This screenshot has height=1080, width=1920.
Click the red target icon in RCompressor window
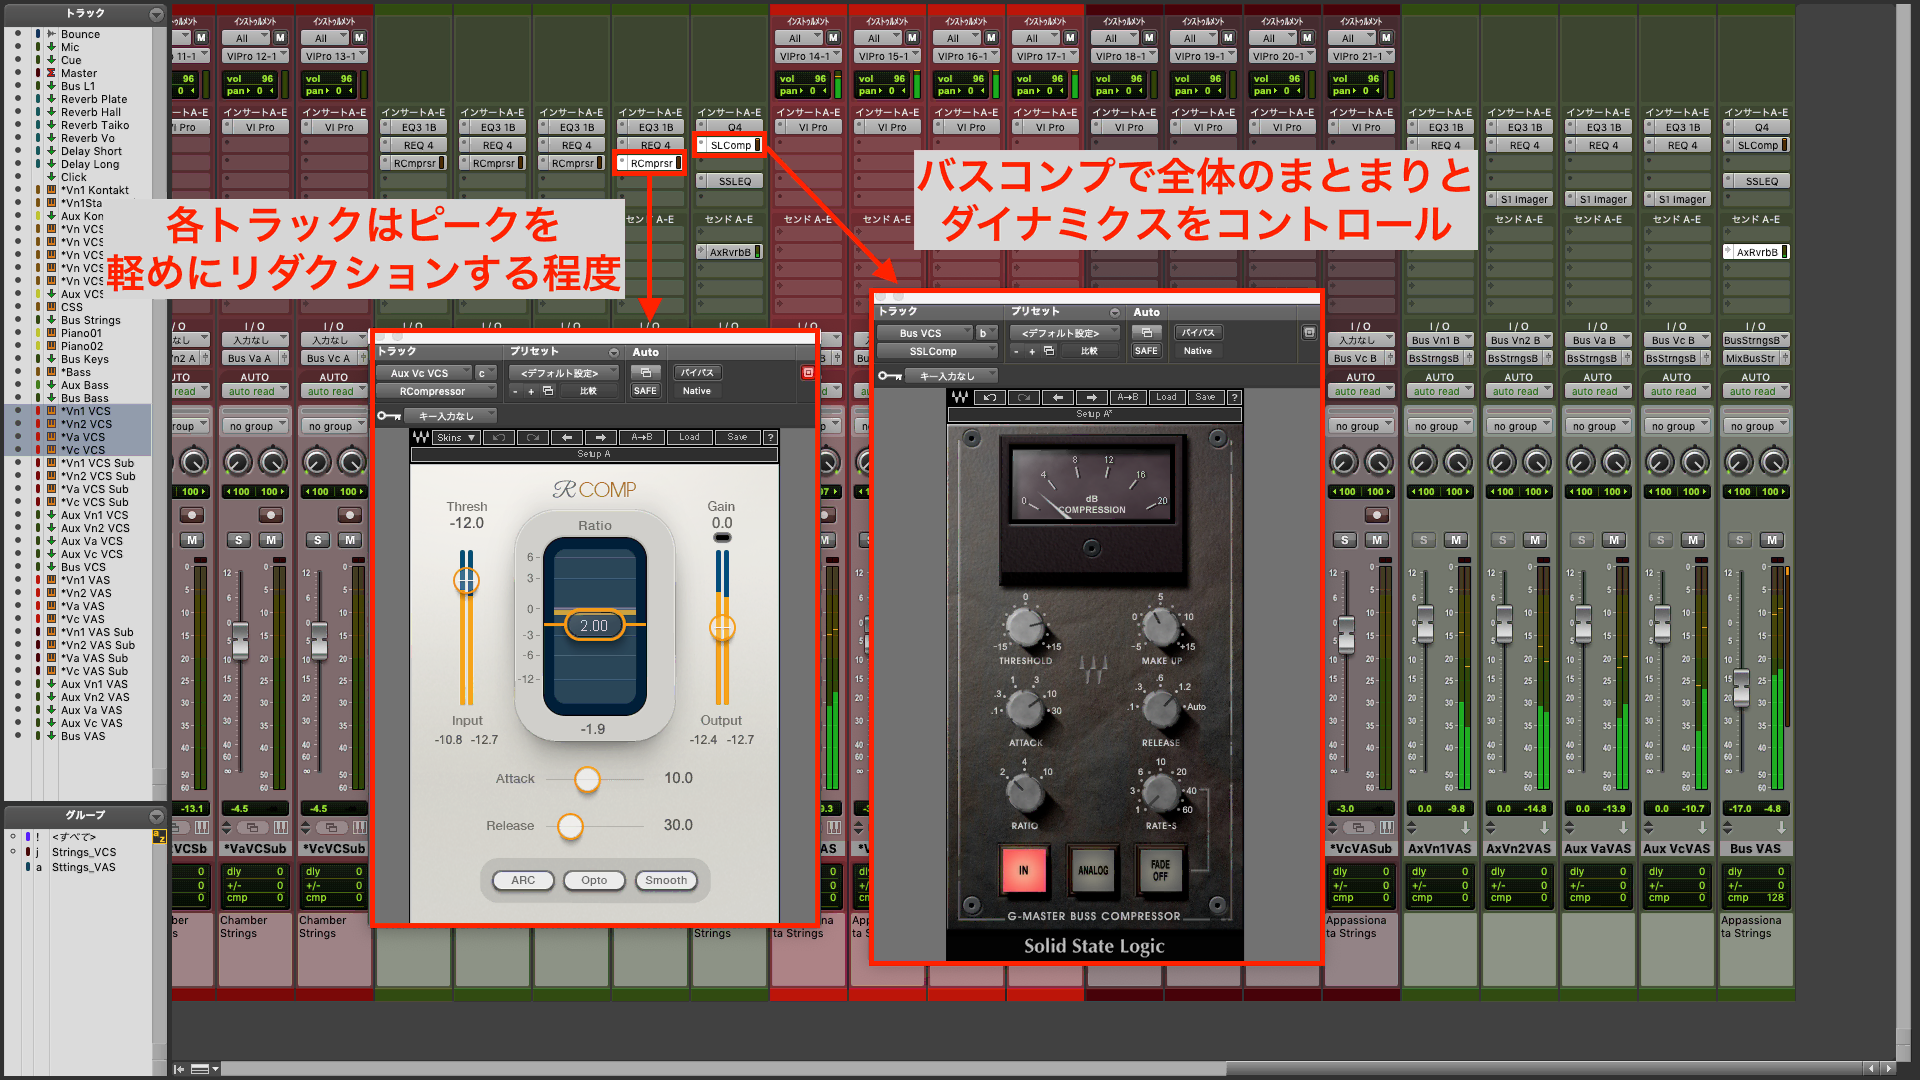click(x=808, y=372)
